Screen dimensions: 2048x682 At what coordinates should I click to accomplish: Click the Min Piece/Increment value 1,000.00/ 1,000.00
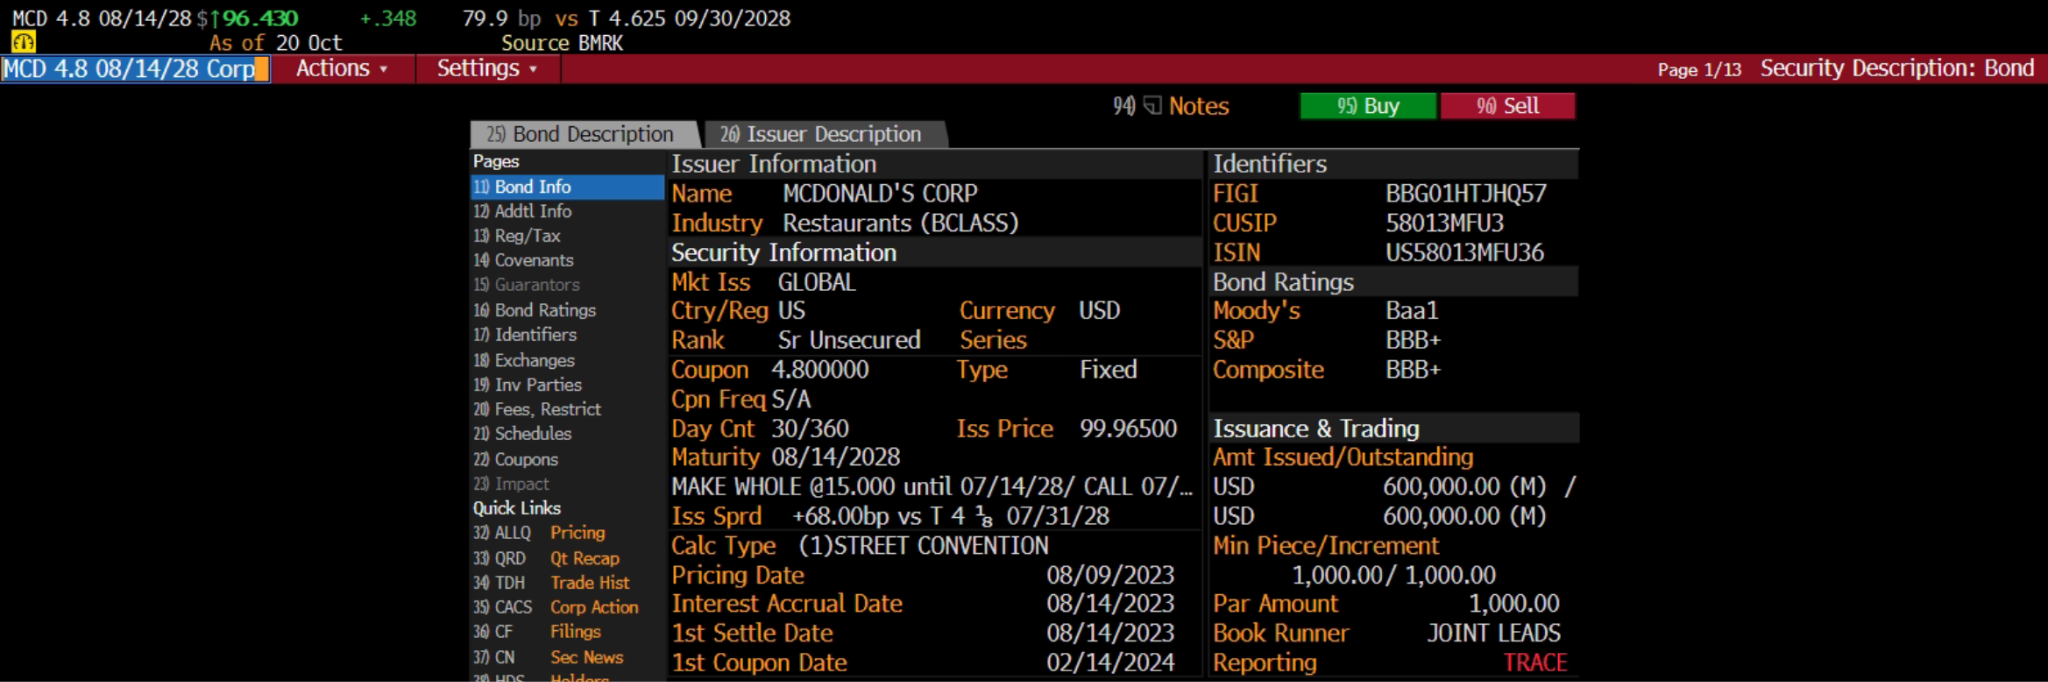(1394, 575)
